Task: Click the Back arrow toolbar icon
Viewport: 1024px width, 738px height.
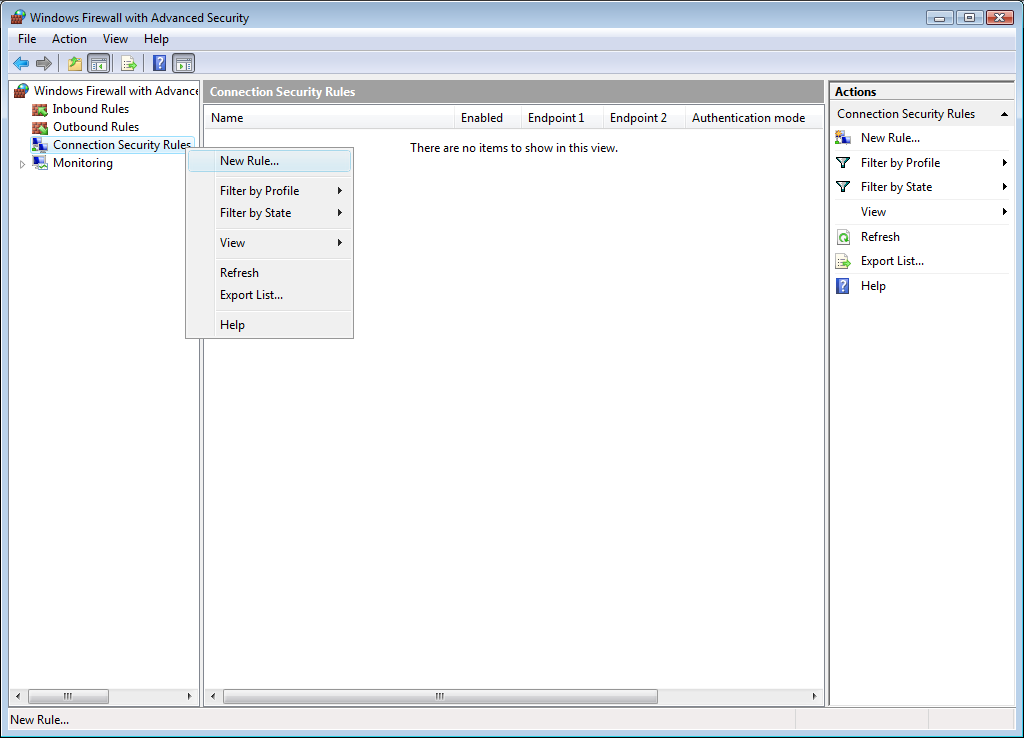Action: click(x=21, y=63)
